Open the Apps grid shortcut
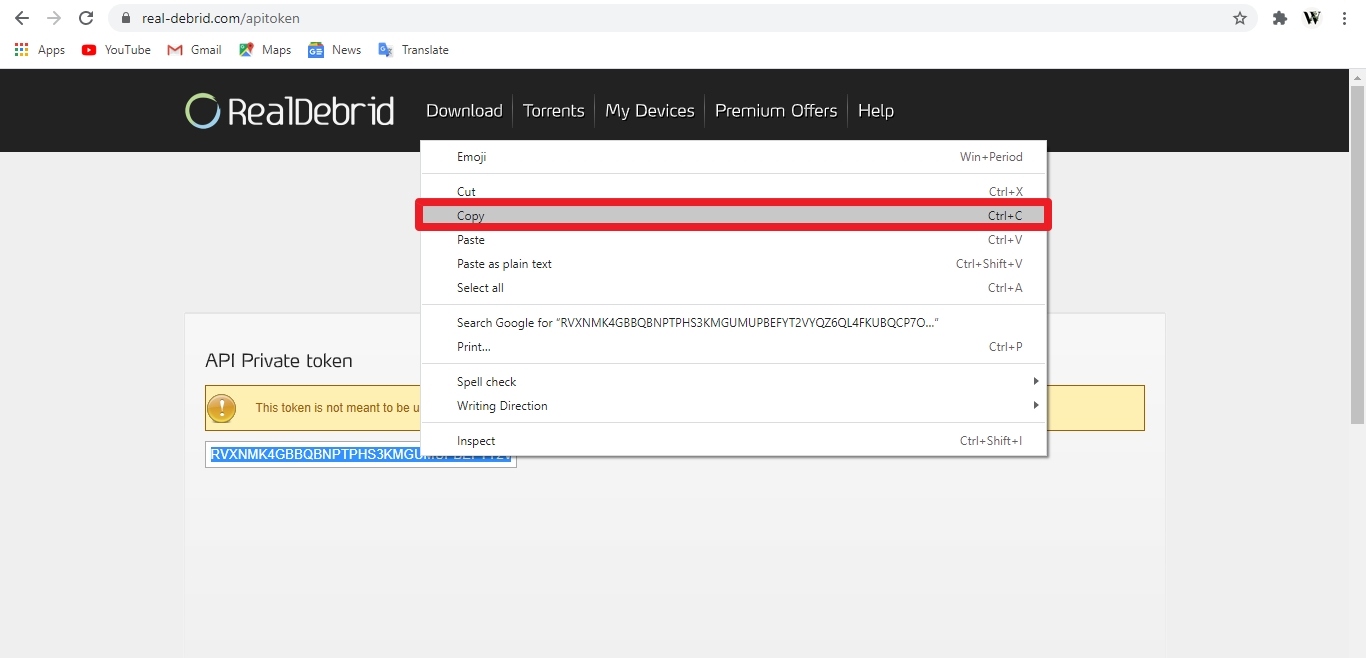 [40, 50]
